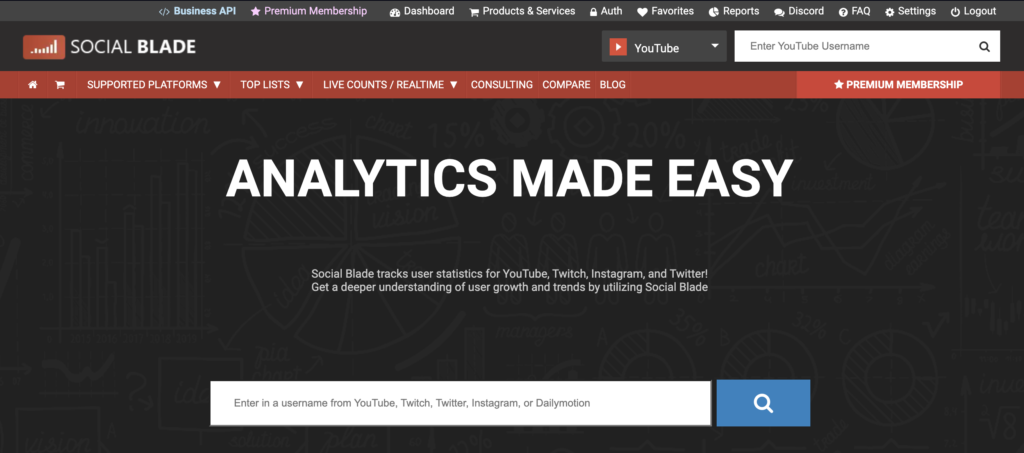The width and height of the screenshot is (1024, 453).
Task: Click the Supported Platforms down arrow
Action: pos(217,85)
